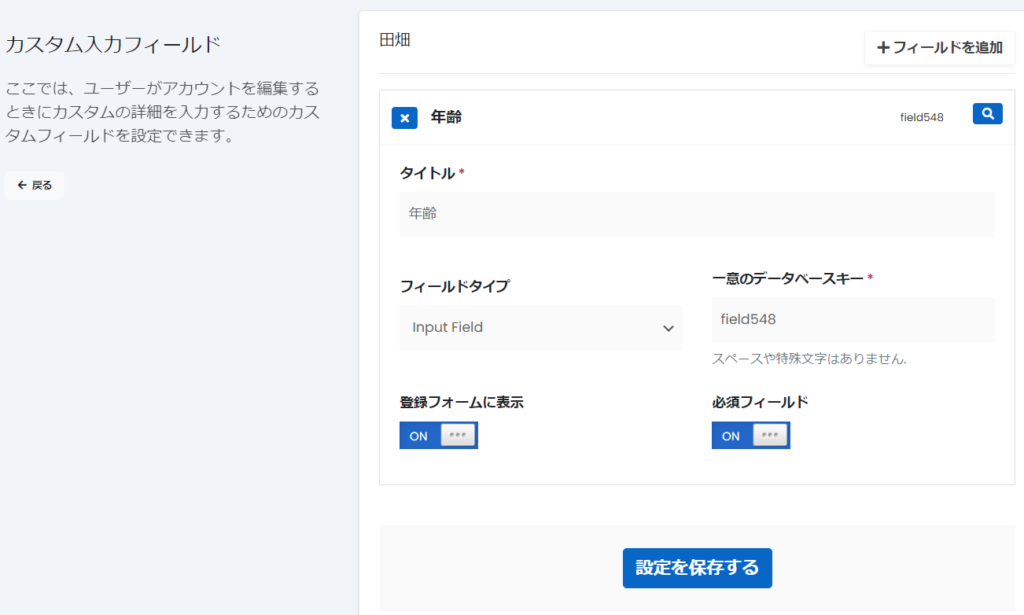Click the カスタム入力フィールド page heading

coord(113,44)
